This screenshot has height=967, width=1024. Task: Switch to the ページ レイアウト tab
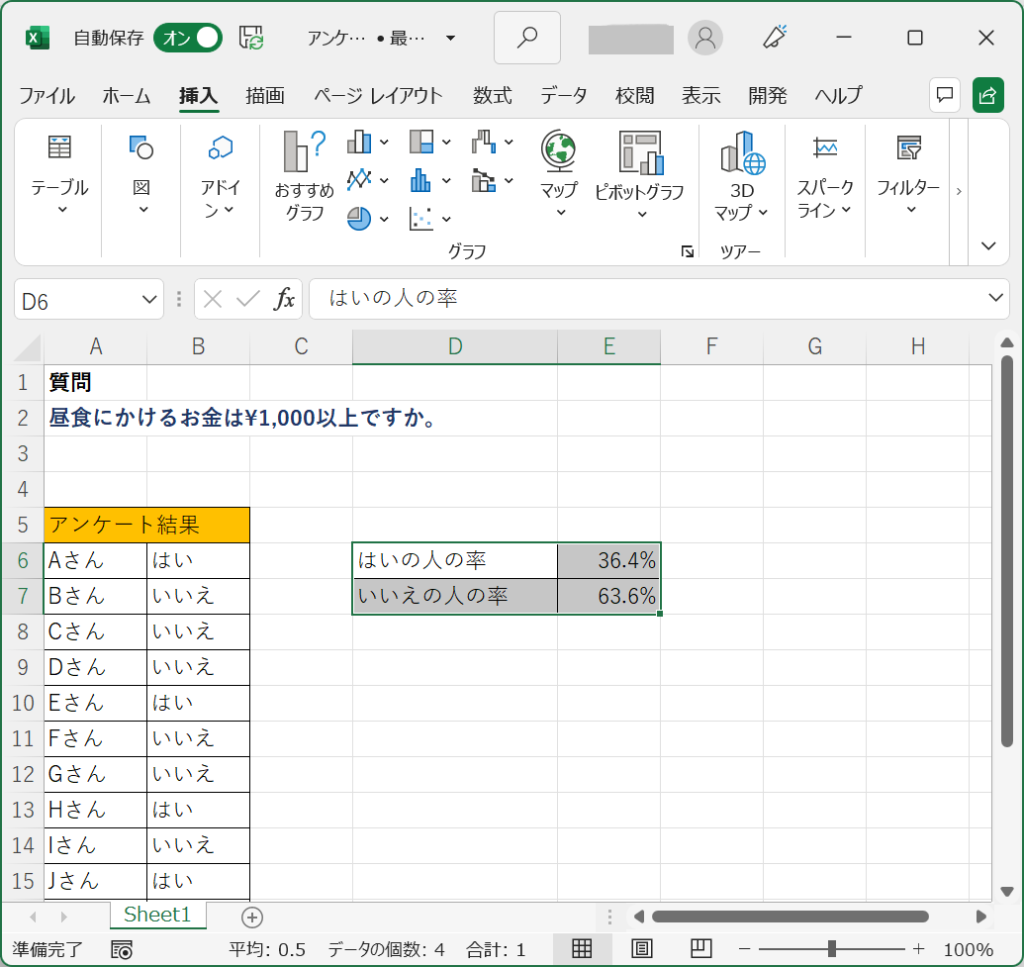click(378, 96)
